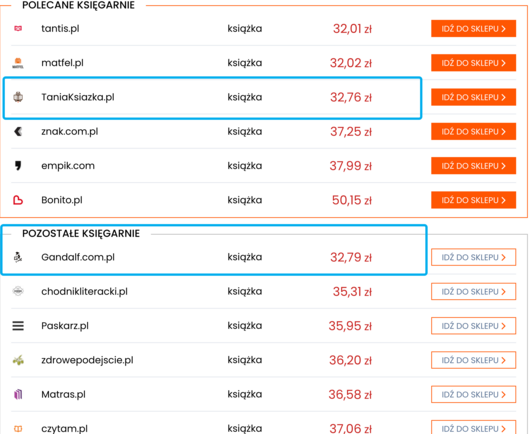Go to Gandalf.com.pl shop outlined button
The image size is (531, 434).
tap(473, 257)
